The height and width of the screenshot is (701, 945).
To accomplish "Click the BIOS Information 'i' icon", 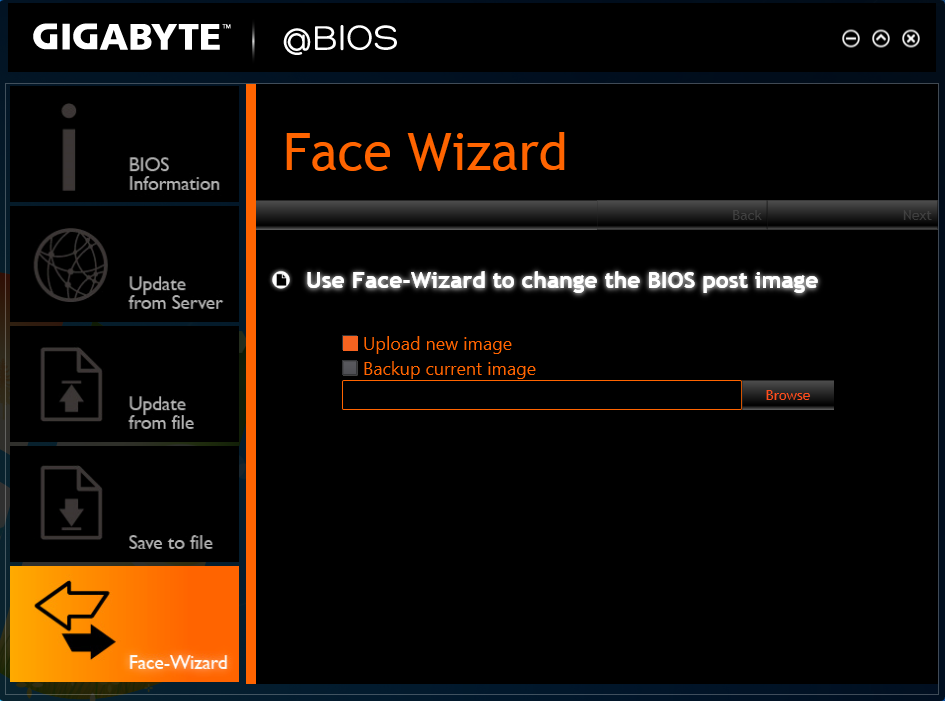I will click(x=69, y=147).
